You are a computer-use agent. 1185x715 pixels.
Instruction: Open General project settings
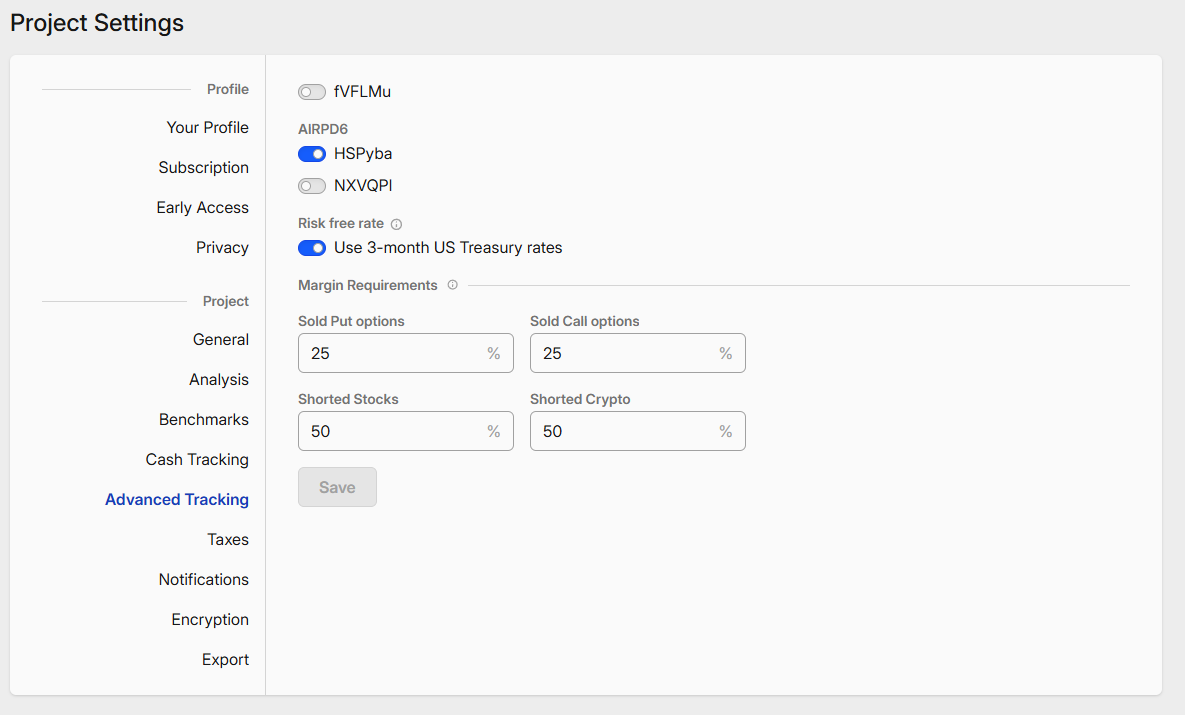pyautogui.click(x=220, y=340)
